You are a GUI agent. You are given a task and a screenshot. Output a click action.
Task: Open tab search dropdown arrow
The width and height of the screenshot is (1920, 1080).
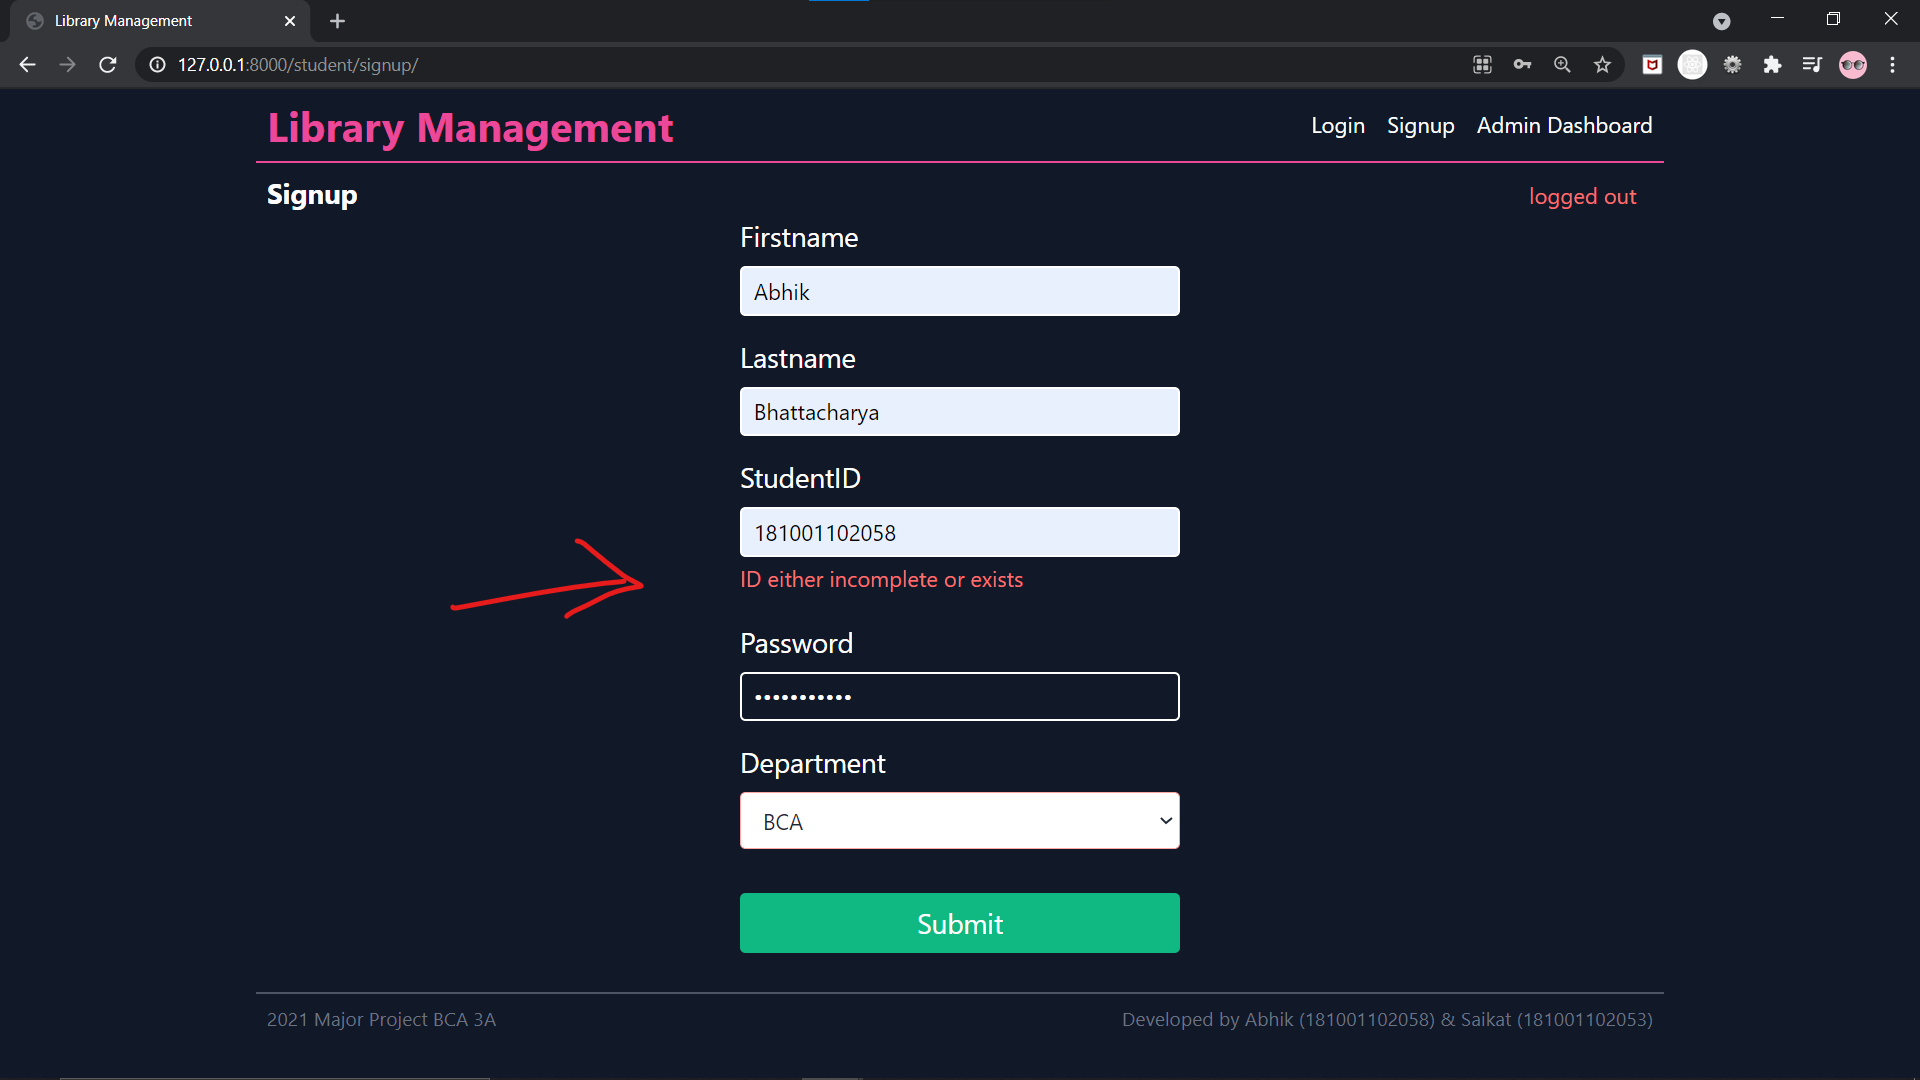pos(1721,21)
